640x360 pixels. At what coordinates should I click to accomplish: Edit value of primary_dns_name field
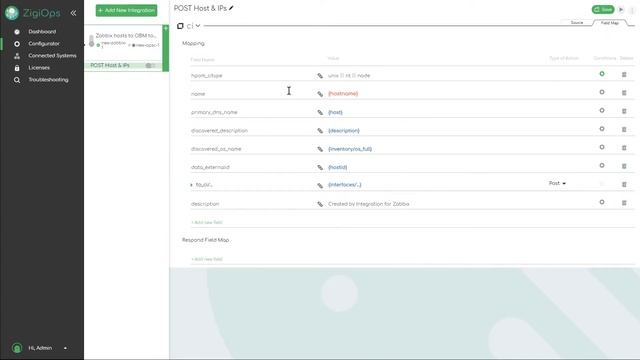320,112
